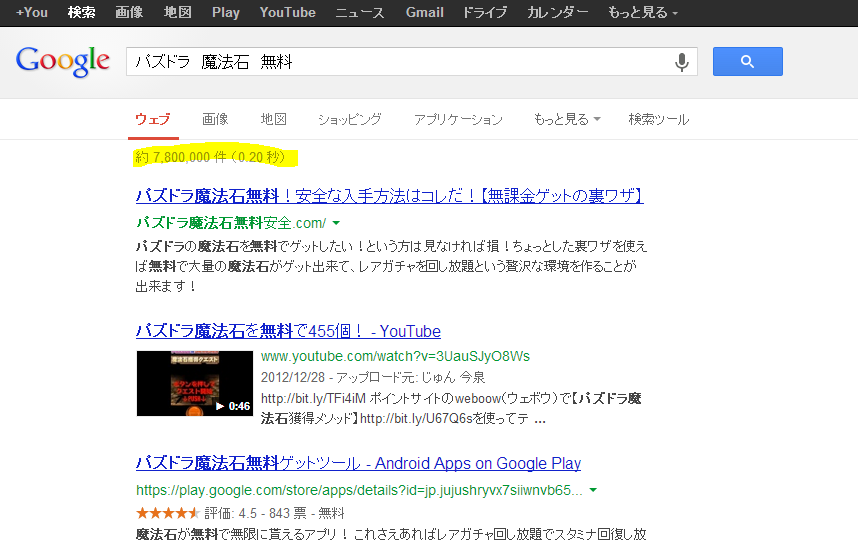This screenshot has height=543, width=858.
Task: Click the orange star rating icons
Action: [x=168, y=513]
